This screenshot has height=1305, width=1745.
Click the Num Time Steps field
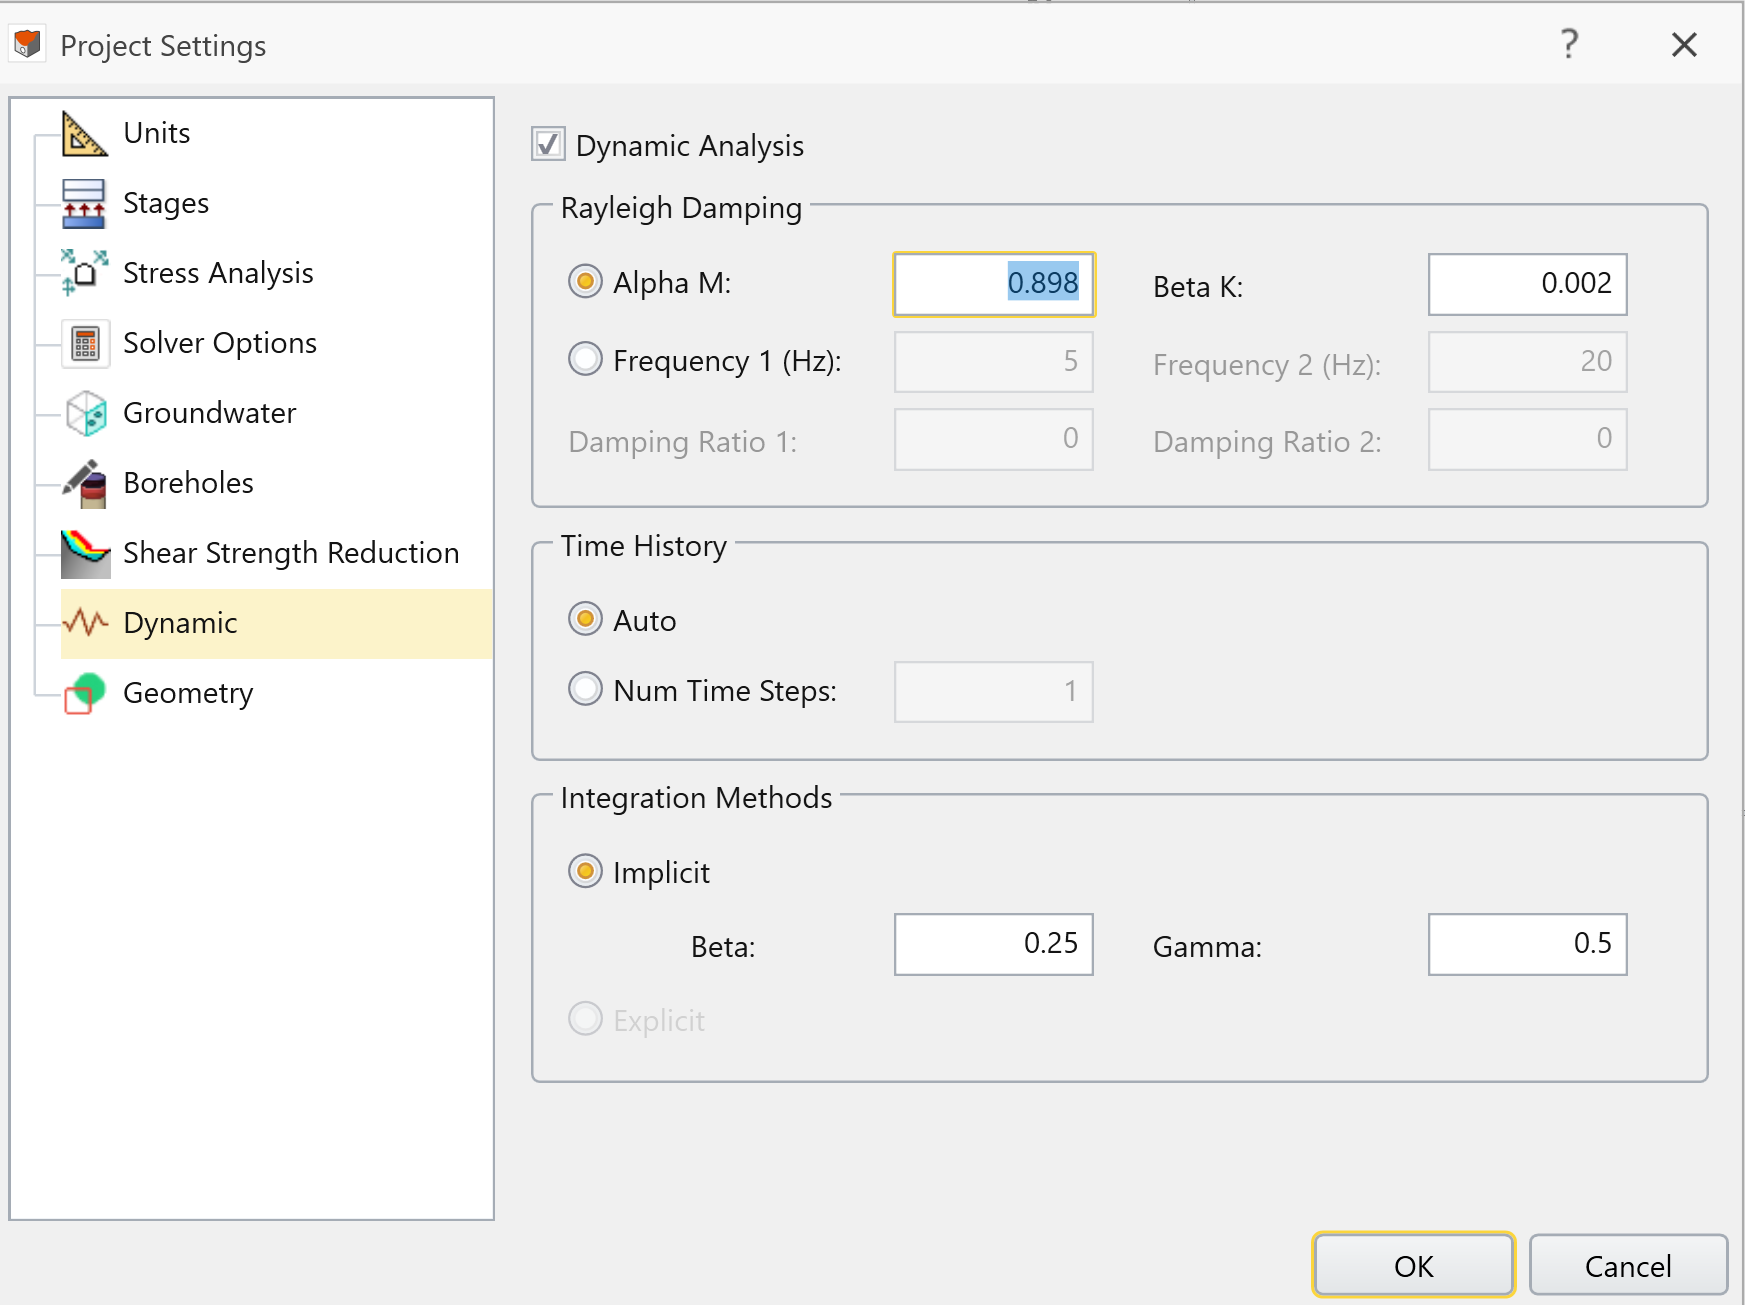click(x=994, y=692)
